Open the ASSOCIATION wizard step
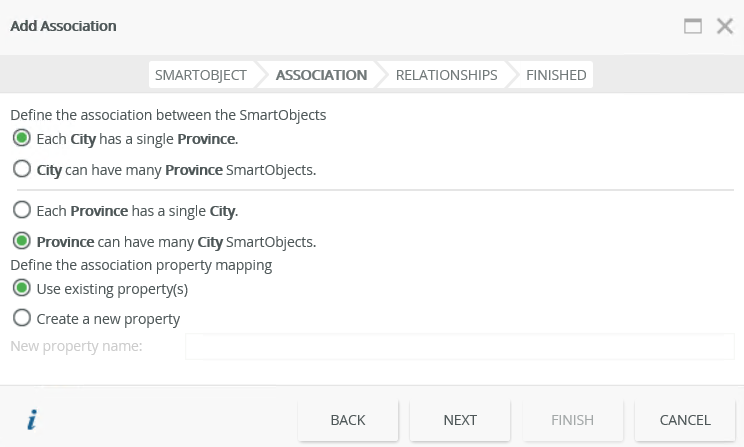Screen dimensions: 744x447 click(321, 74)
